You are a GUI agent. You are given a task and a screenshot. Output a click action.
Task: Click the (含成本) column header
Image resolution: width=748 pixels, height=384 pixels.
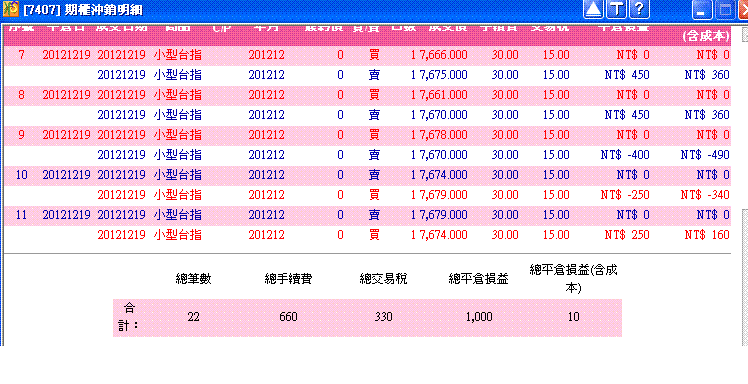click(x=706, y=36)
